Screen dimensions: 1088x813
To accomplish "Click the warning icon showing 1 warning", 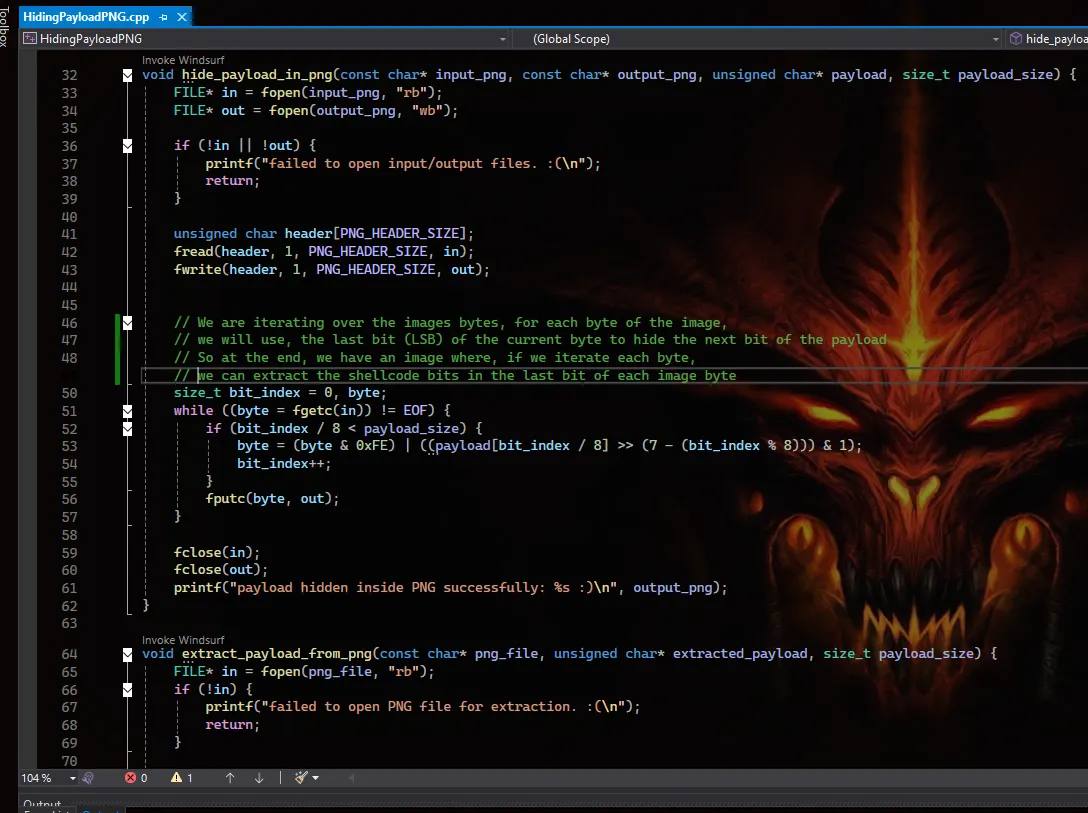I will [x=178, y=777].
